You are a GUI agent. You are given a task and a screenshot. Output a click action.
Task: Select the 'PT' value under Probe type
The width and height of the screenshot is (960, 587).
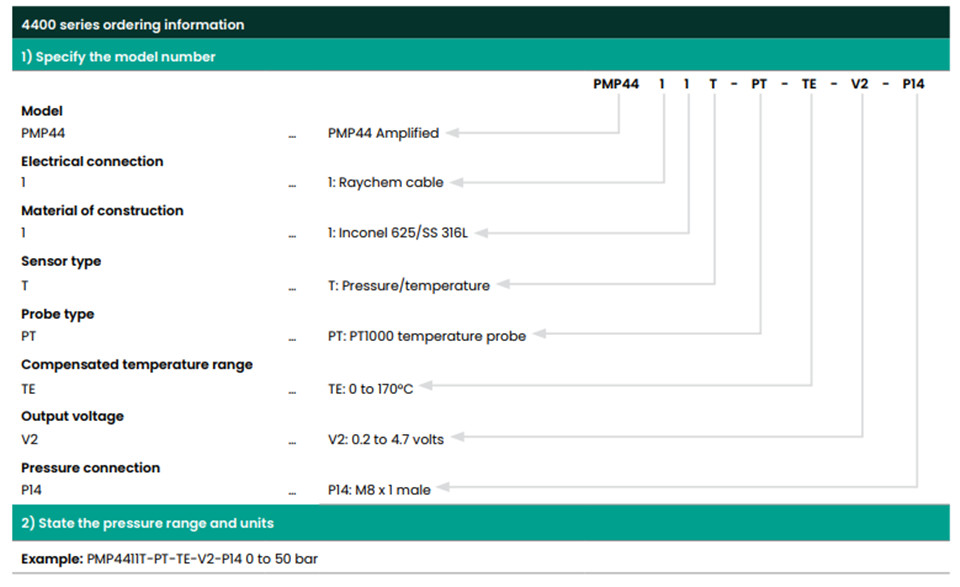click(x=29, y=336)
